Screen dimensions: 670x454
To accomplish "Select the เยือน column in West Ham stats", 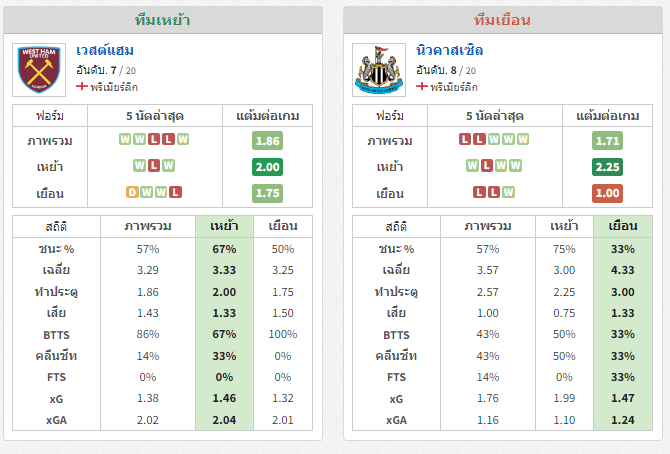I will 283,226.
